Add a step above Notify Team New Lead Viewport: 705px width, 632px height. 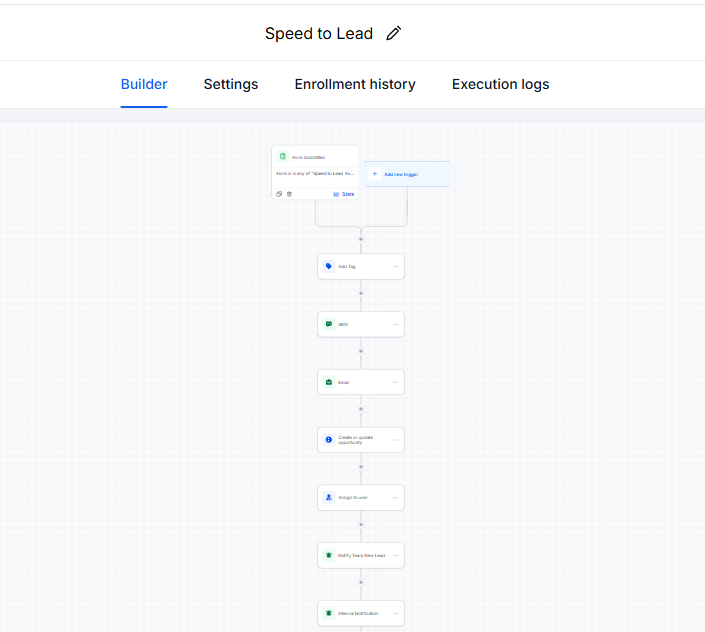point(361,525)
